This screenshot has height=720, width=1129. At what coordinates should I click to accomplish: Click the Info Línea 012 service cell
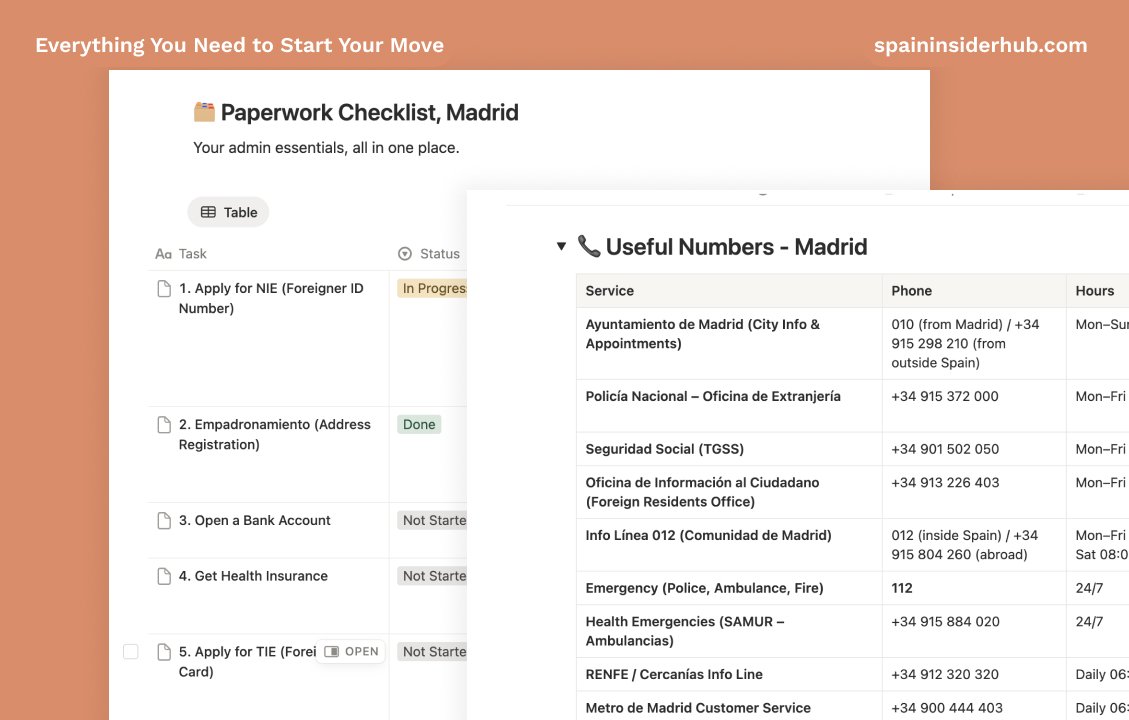click(729, 545)
